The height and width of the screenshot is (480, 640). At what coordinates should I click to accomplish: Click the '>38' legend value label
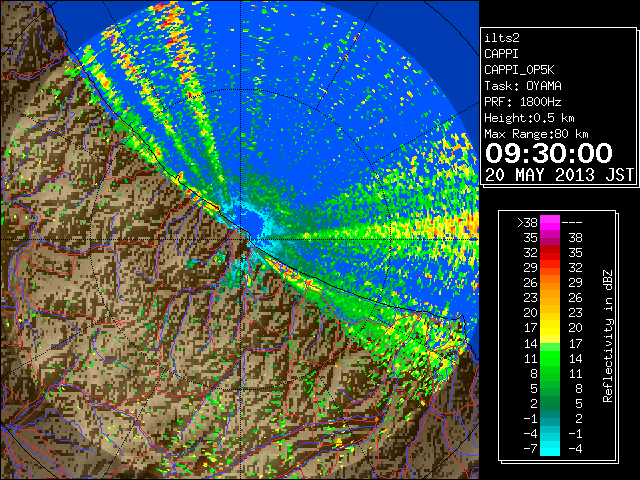(527, 222)
